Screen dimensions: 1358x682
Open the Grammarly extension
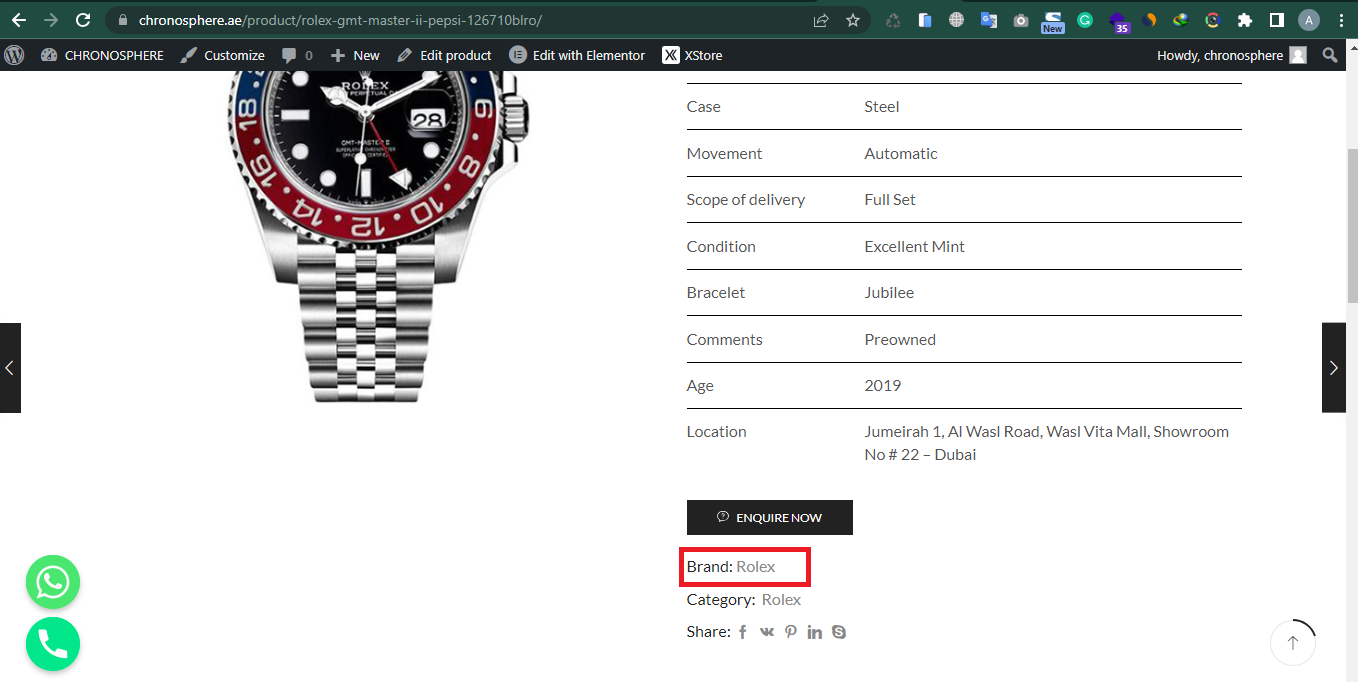[x=1085, y=20]
